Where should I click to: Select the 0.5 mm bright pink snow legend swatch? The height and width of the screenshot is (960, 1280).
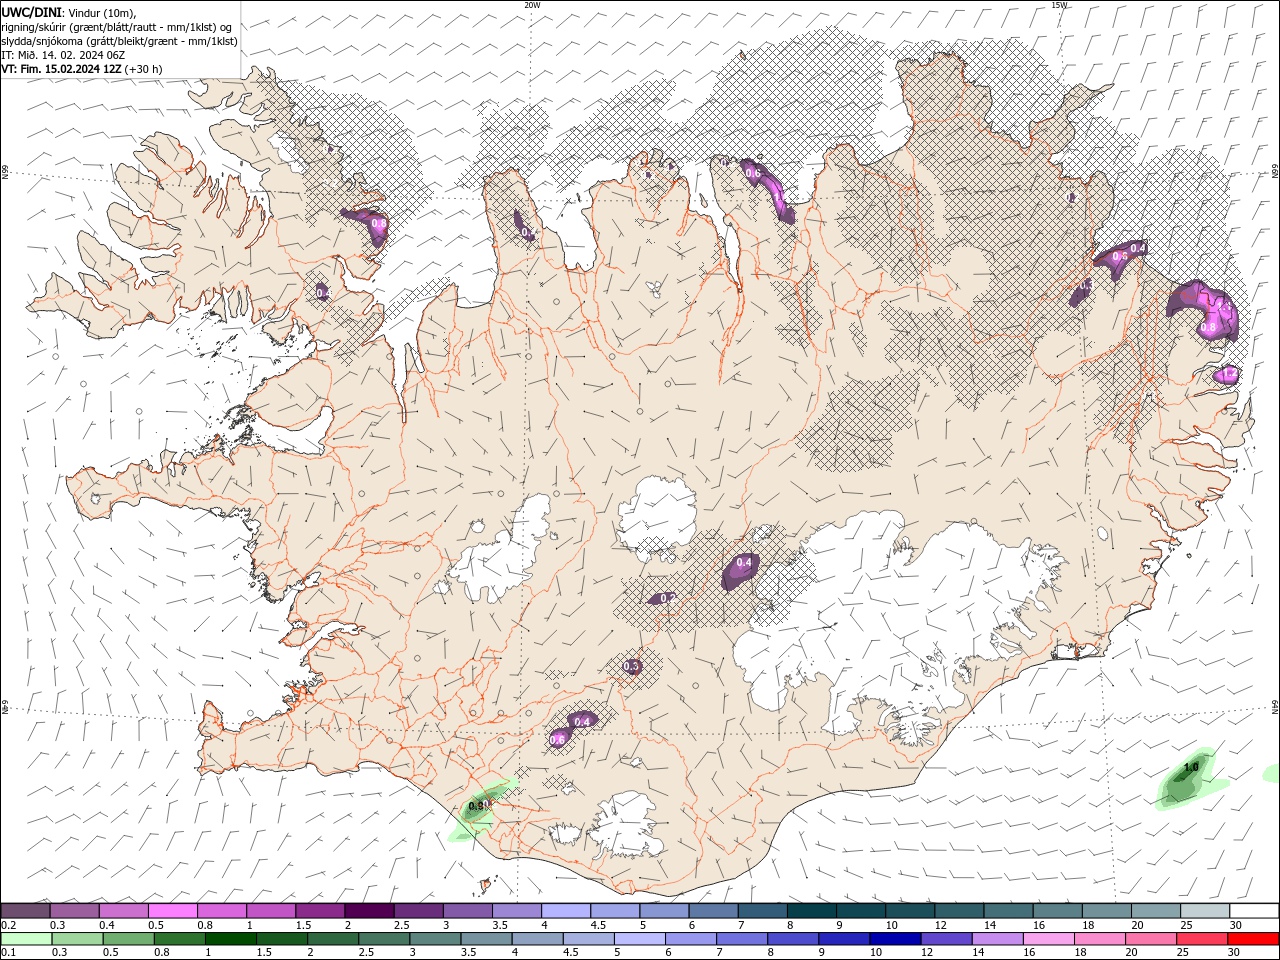172,910
